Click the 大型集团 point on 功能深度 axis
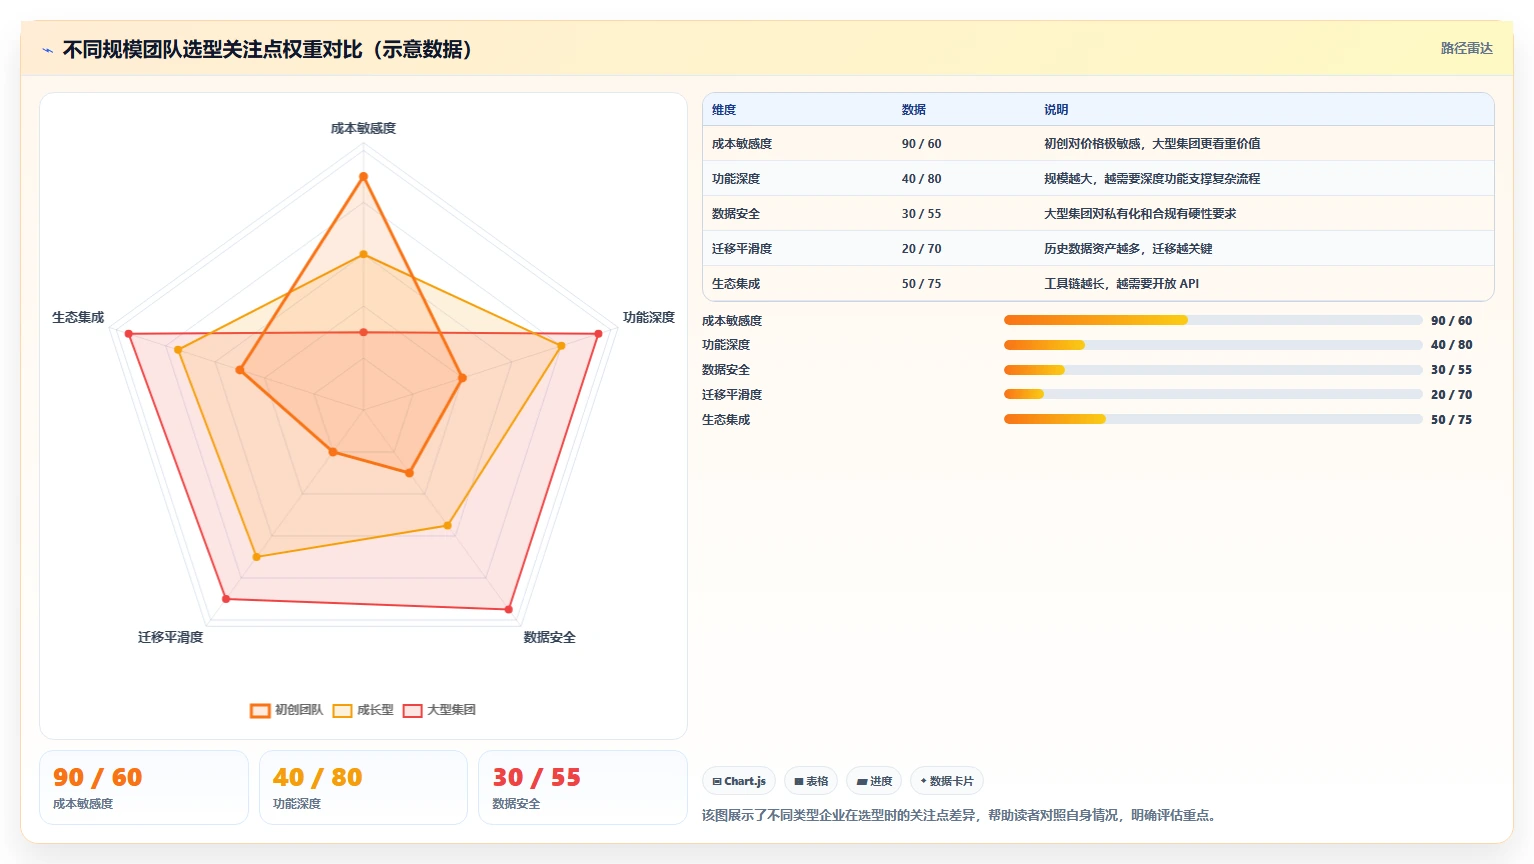This screenshot has width=1534, height=864. point(598,334)
